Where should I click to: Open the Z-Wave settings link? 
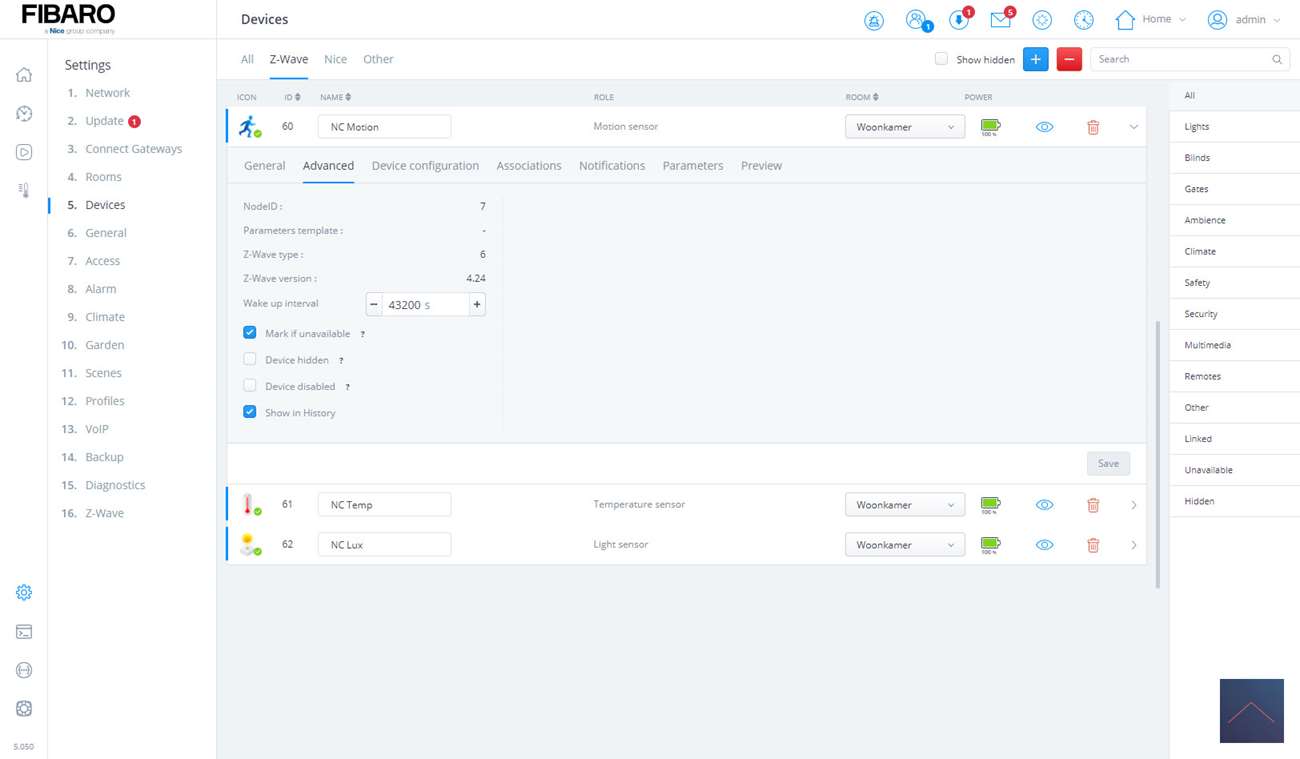click(104, 513)
